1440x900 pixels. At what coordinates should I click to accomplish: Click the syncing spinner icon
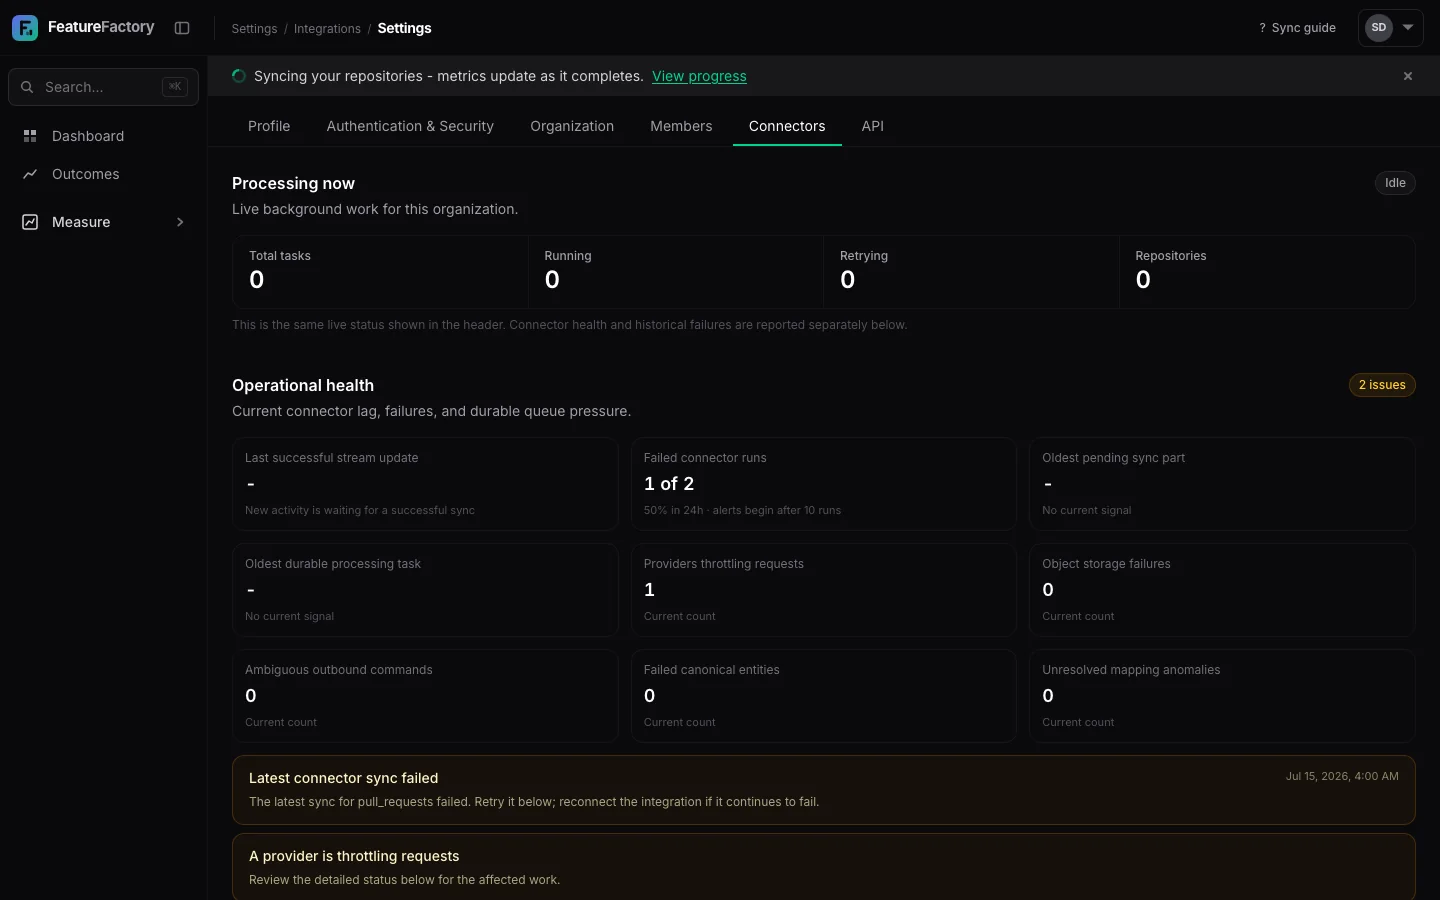click(x=238, y=76)
